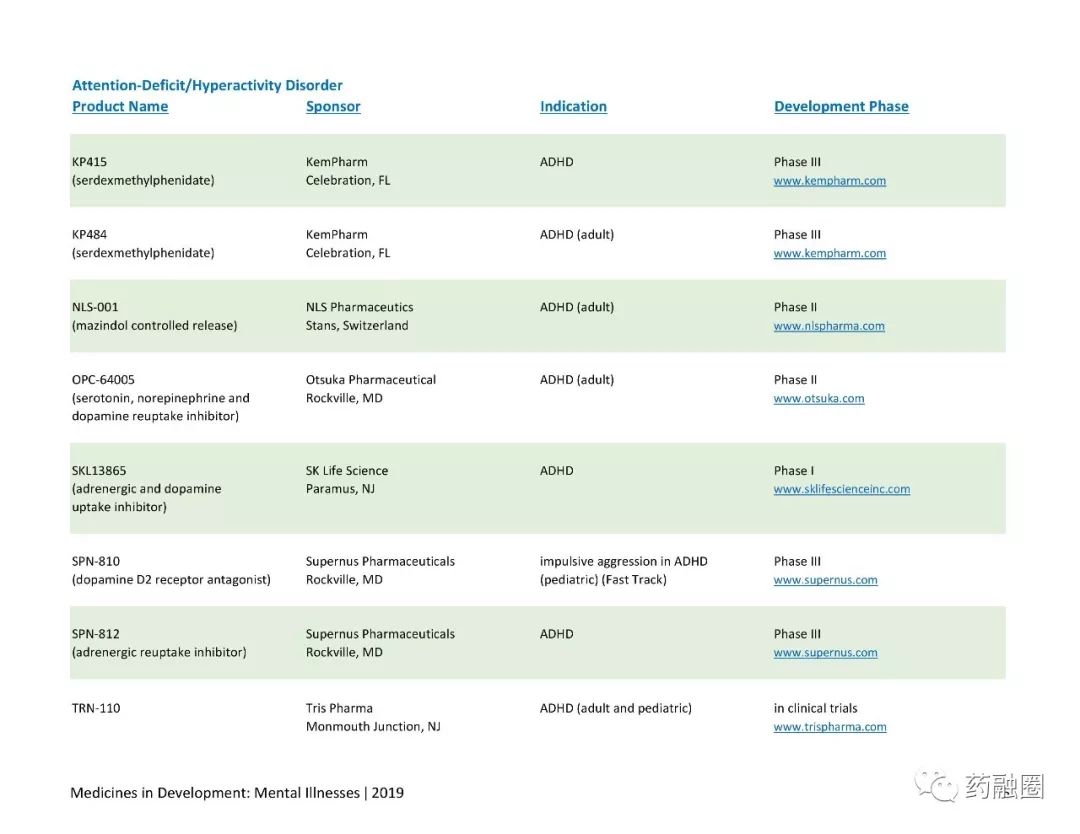Open the www.supernus.com link for SPN-812
The width and height of the screenshot is (1080, 834).
click(825, 652)
